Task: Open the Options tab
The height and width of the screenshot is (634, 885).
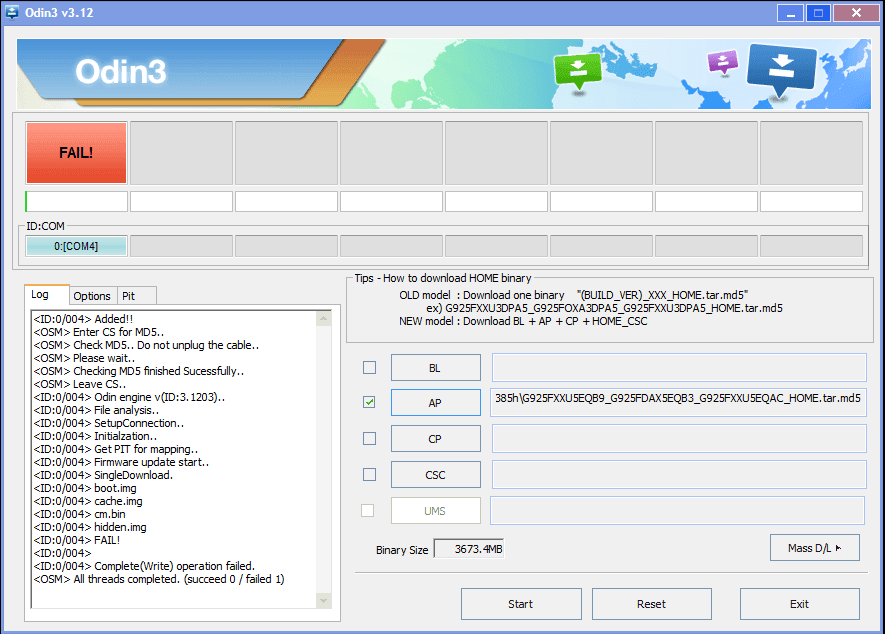Action: 92,296
